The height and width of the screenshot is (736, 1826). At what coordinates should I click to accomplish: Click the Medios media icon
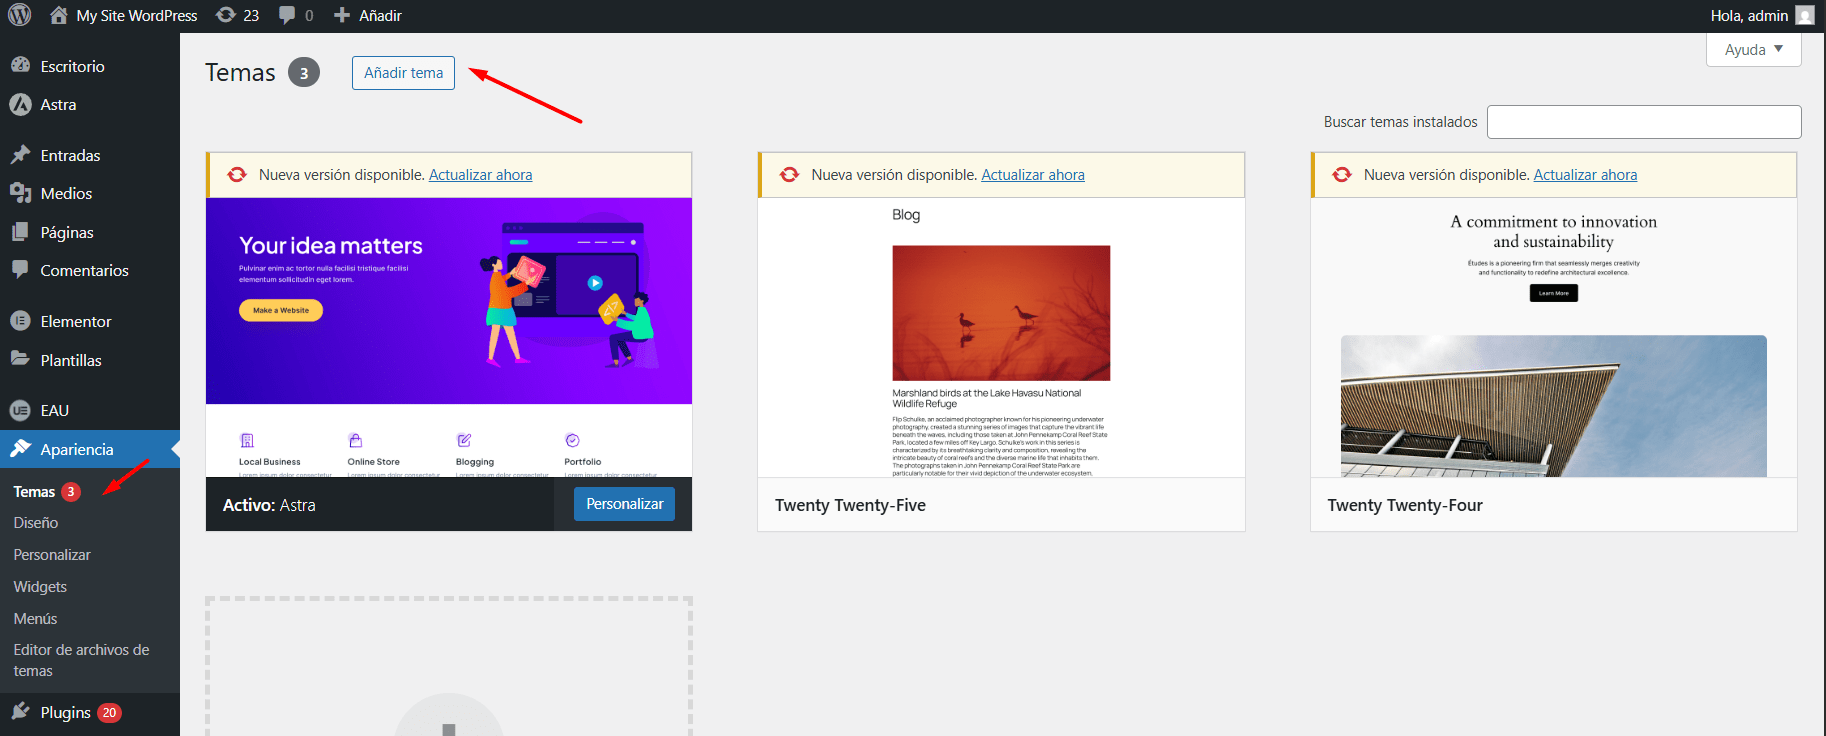20,193
